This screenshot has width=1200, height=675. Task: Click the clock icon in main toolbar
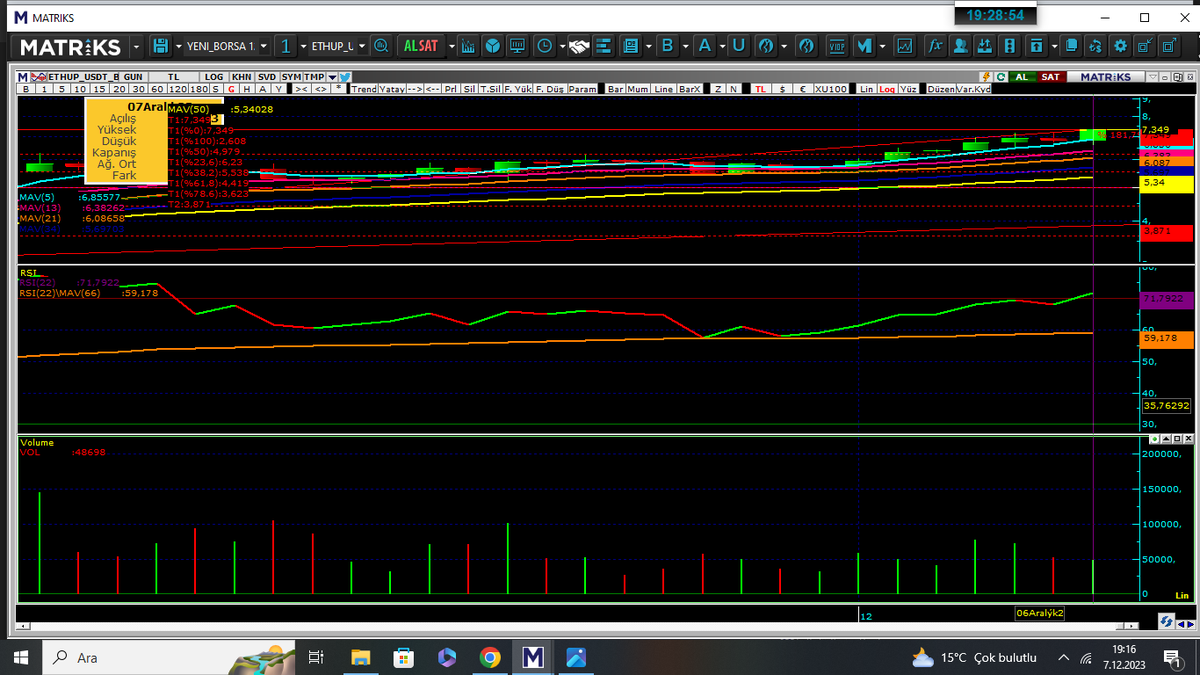tap(544, 46)
